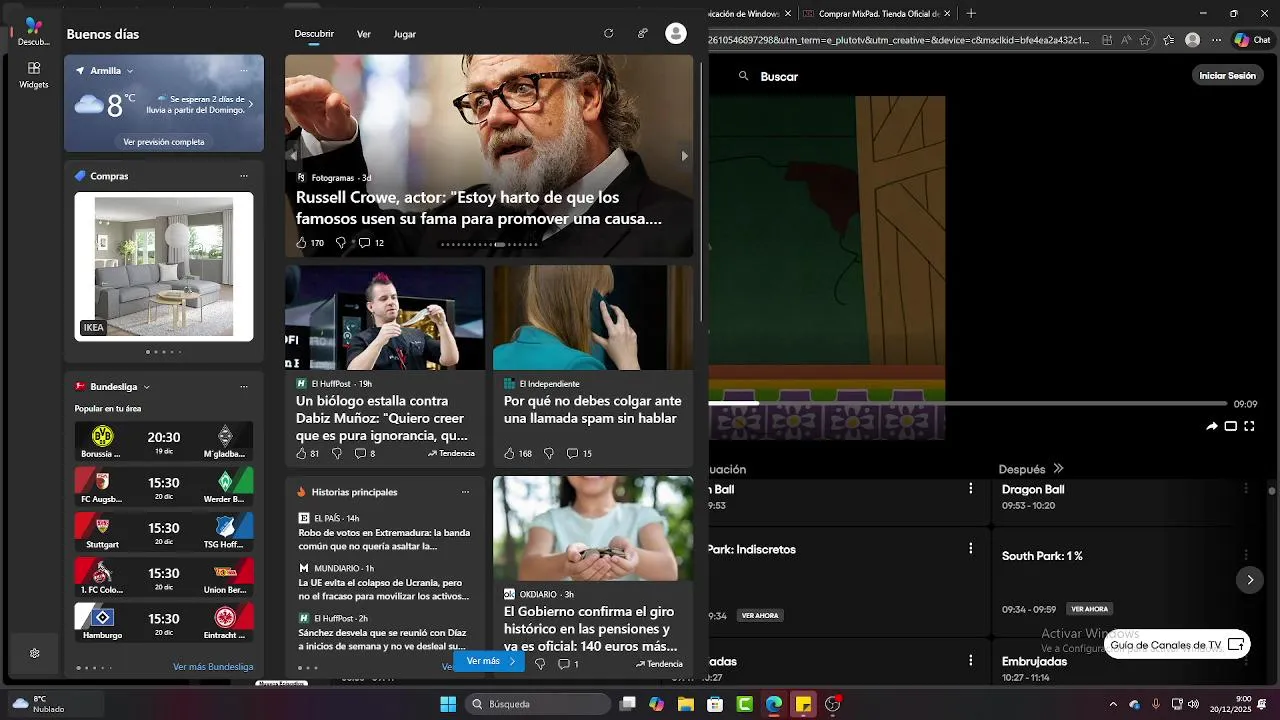The image size is (1280, 720).
Task: Click Buscar on Pluto TV
Action: [779, 77]
